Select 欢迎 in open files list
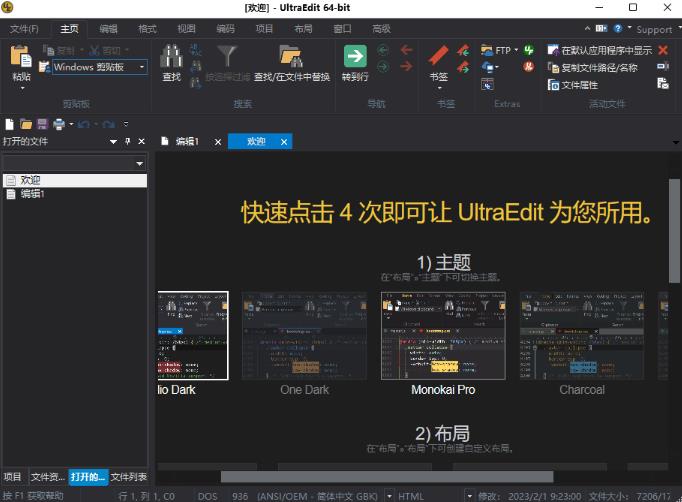 tap(75, 181)
